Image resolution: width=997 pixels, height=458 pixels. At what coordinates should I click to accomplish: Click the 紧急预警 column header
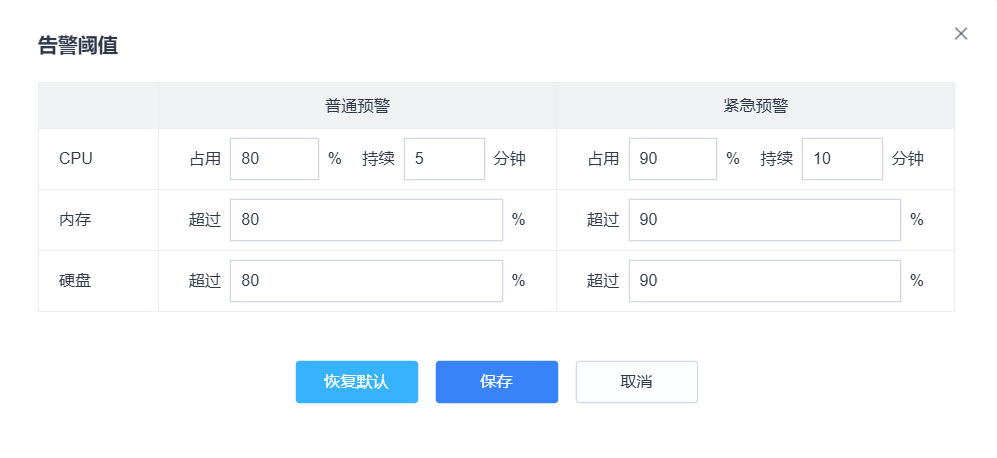click(x=755, y=106)
